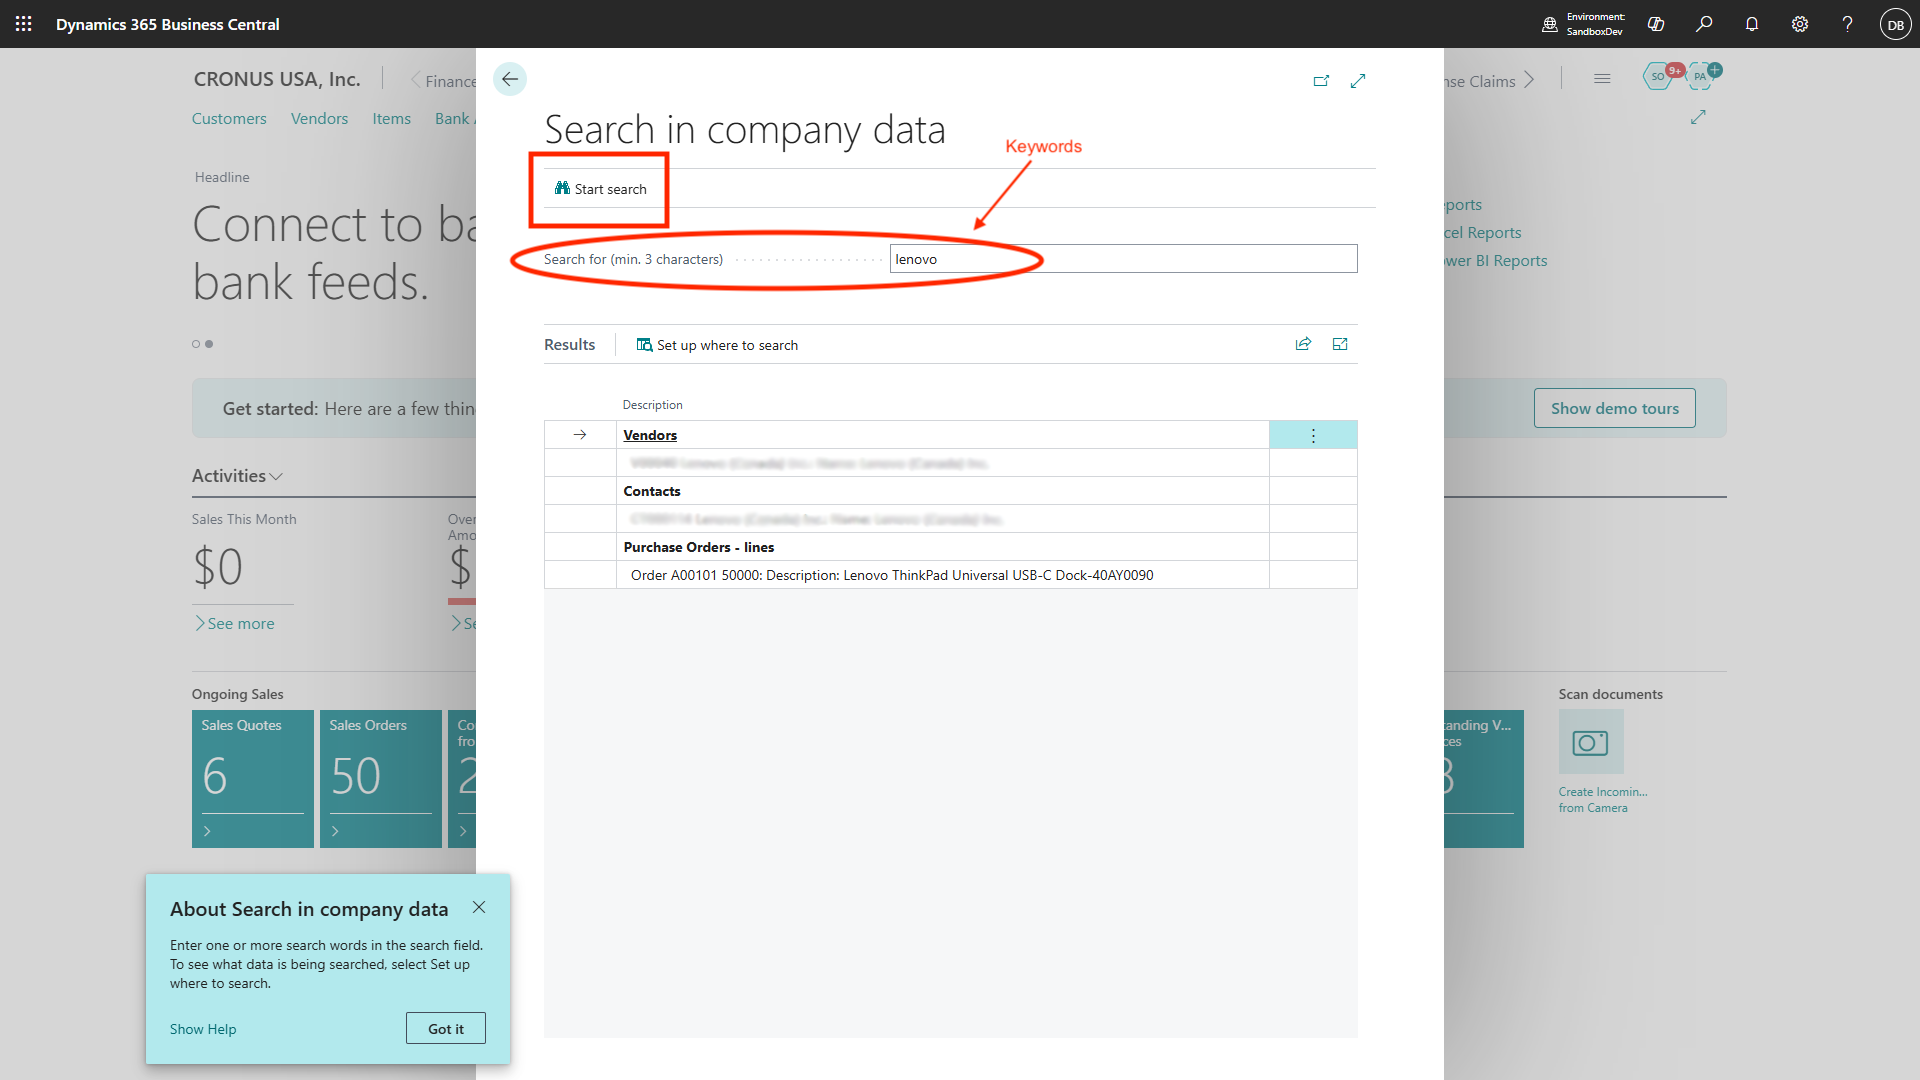Click the Search for keyword field
1920x1080 pixels.
(x=1123, y=259)
